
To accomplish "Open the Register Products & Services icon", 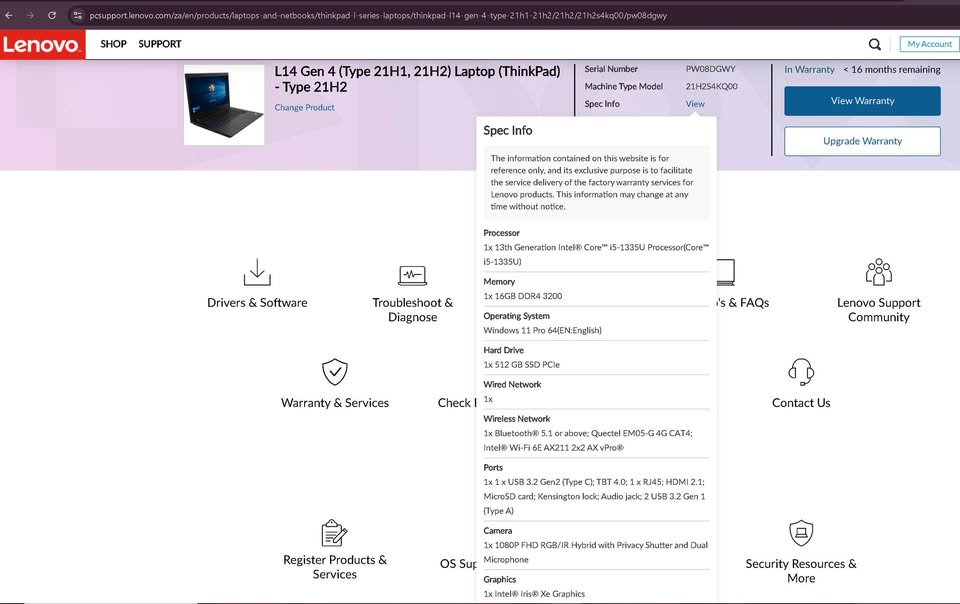I will point(334,532).
